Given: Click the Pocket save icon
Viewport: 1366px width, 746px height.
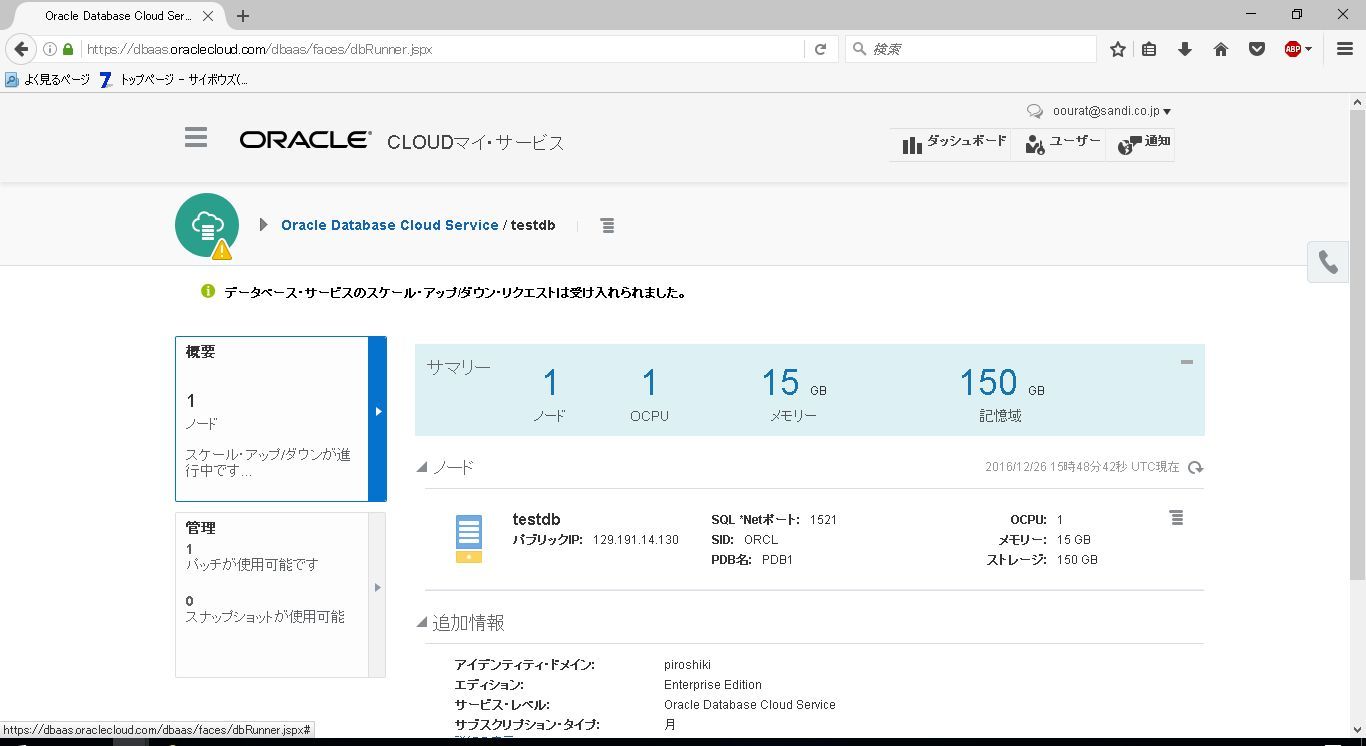Looking at the screenshot, I should point(1257,49).
